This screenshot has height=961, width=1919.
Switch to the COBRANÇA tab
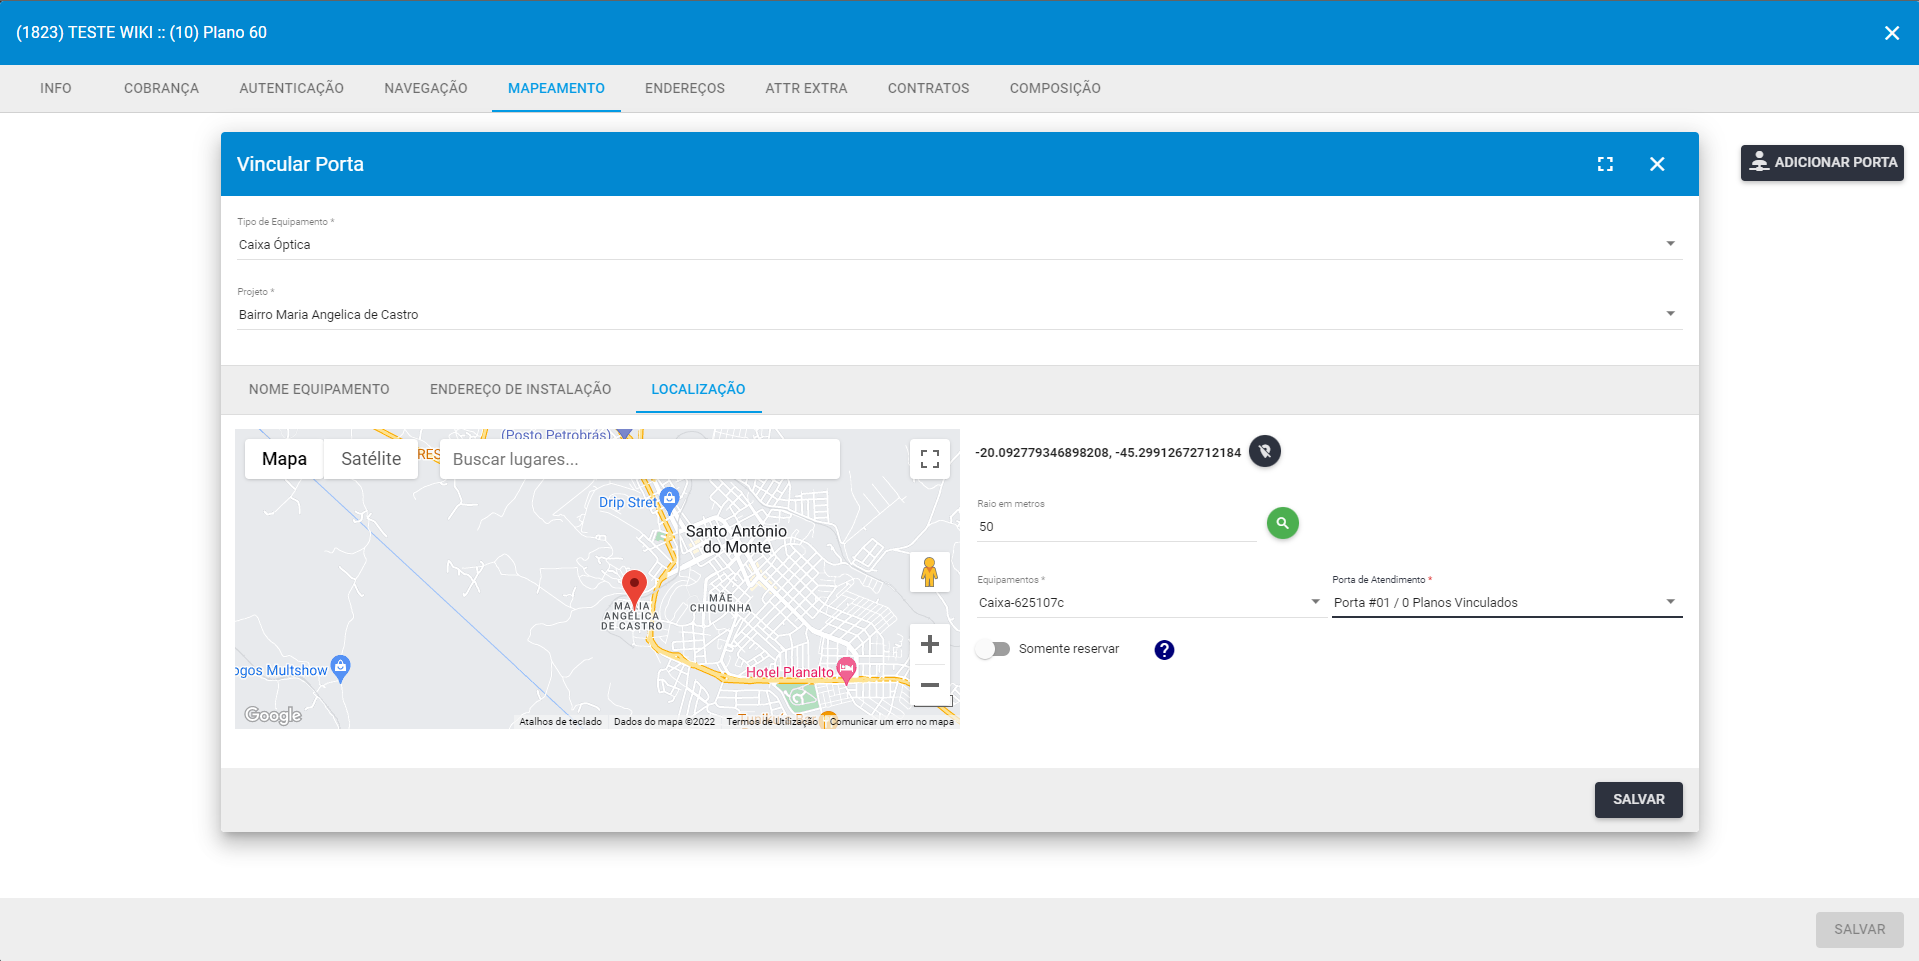tap(162, 88)
